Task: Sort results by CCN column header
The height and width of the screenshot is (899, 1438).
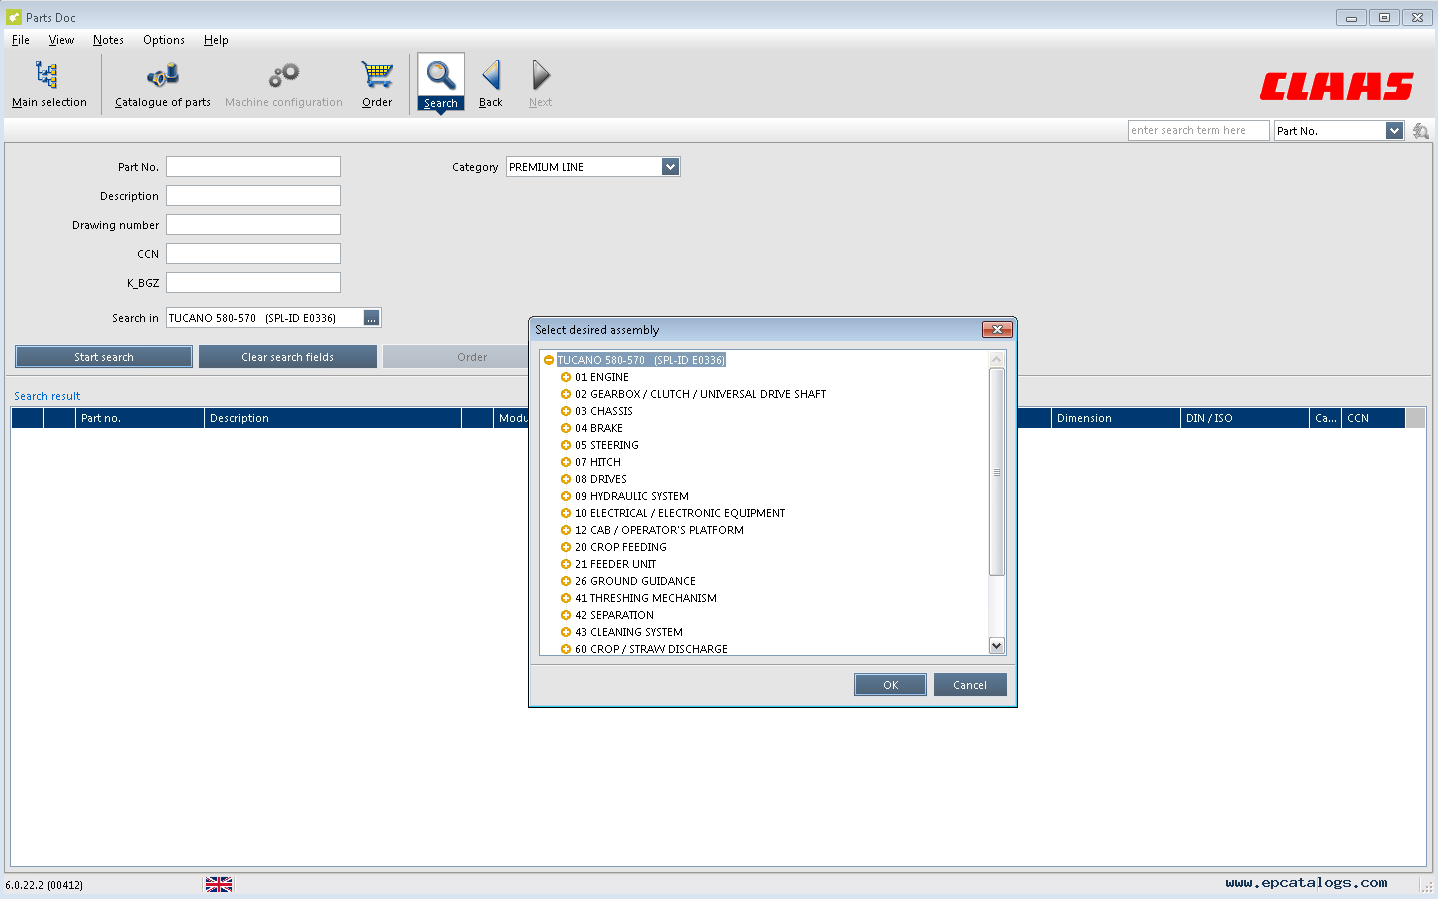Action: [x=1373, y=418]
